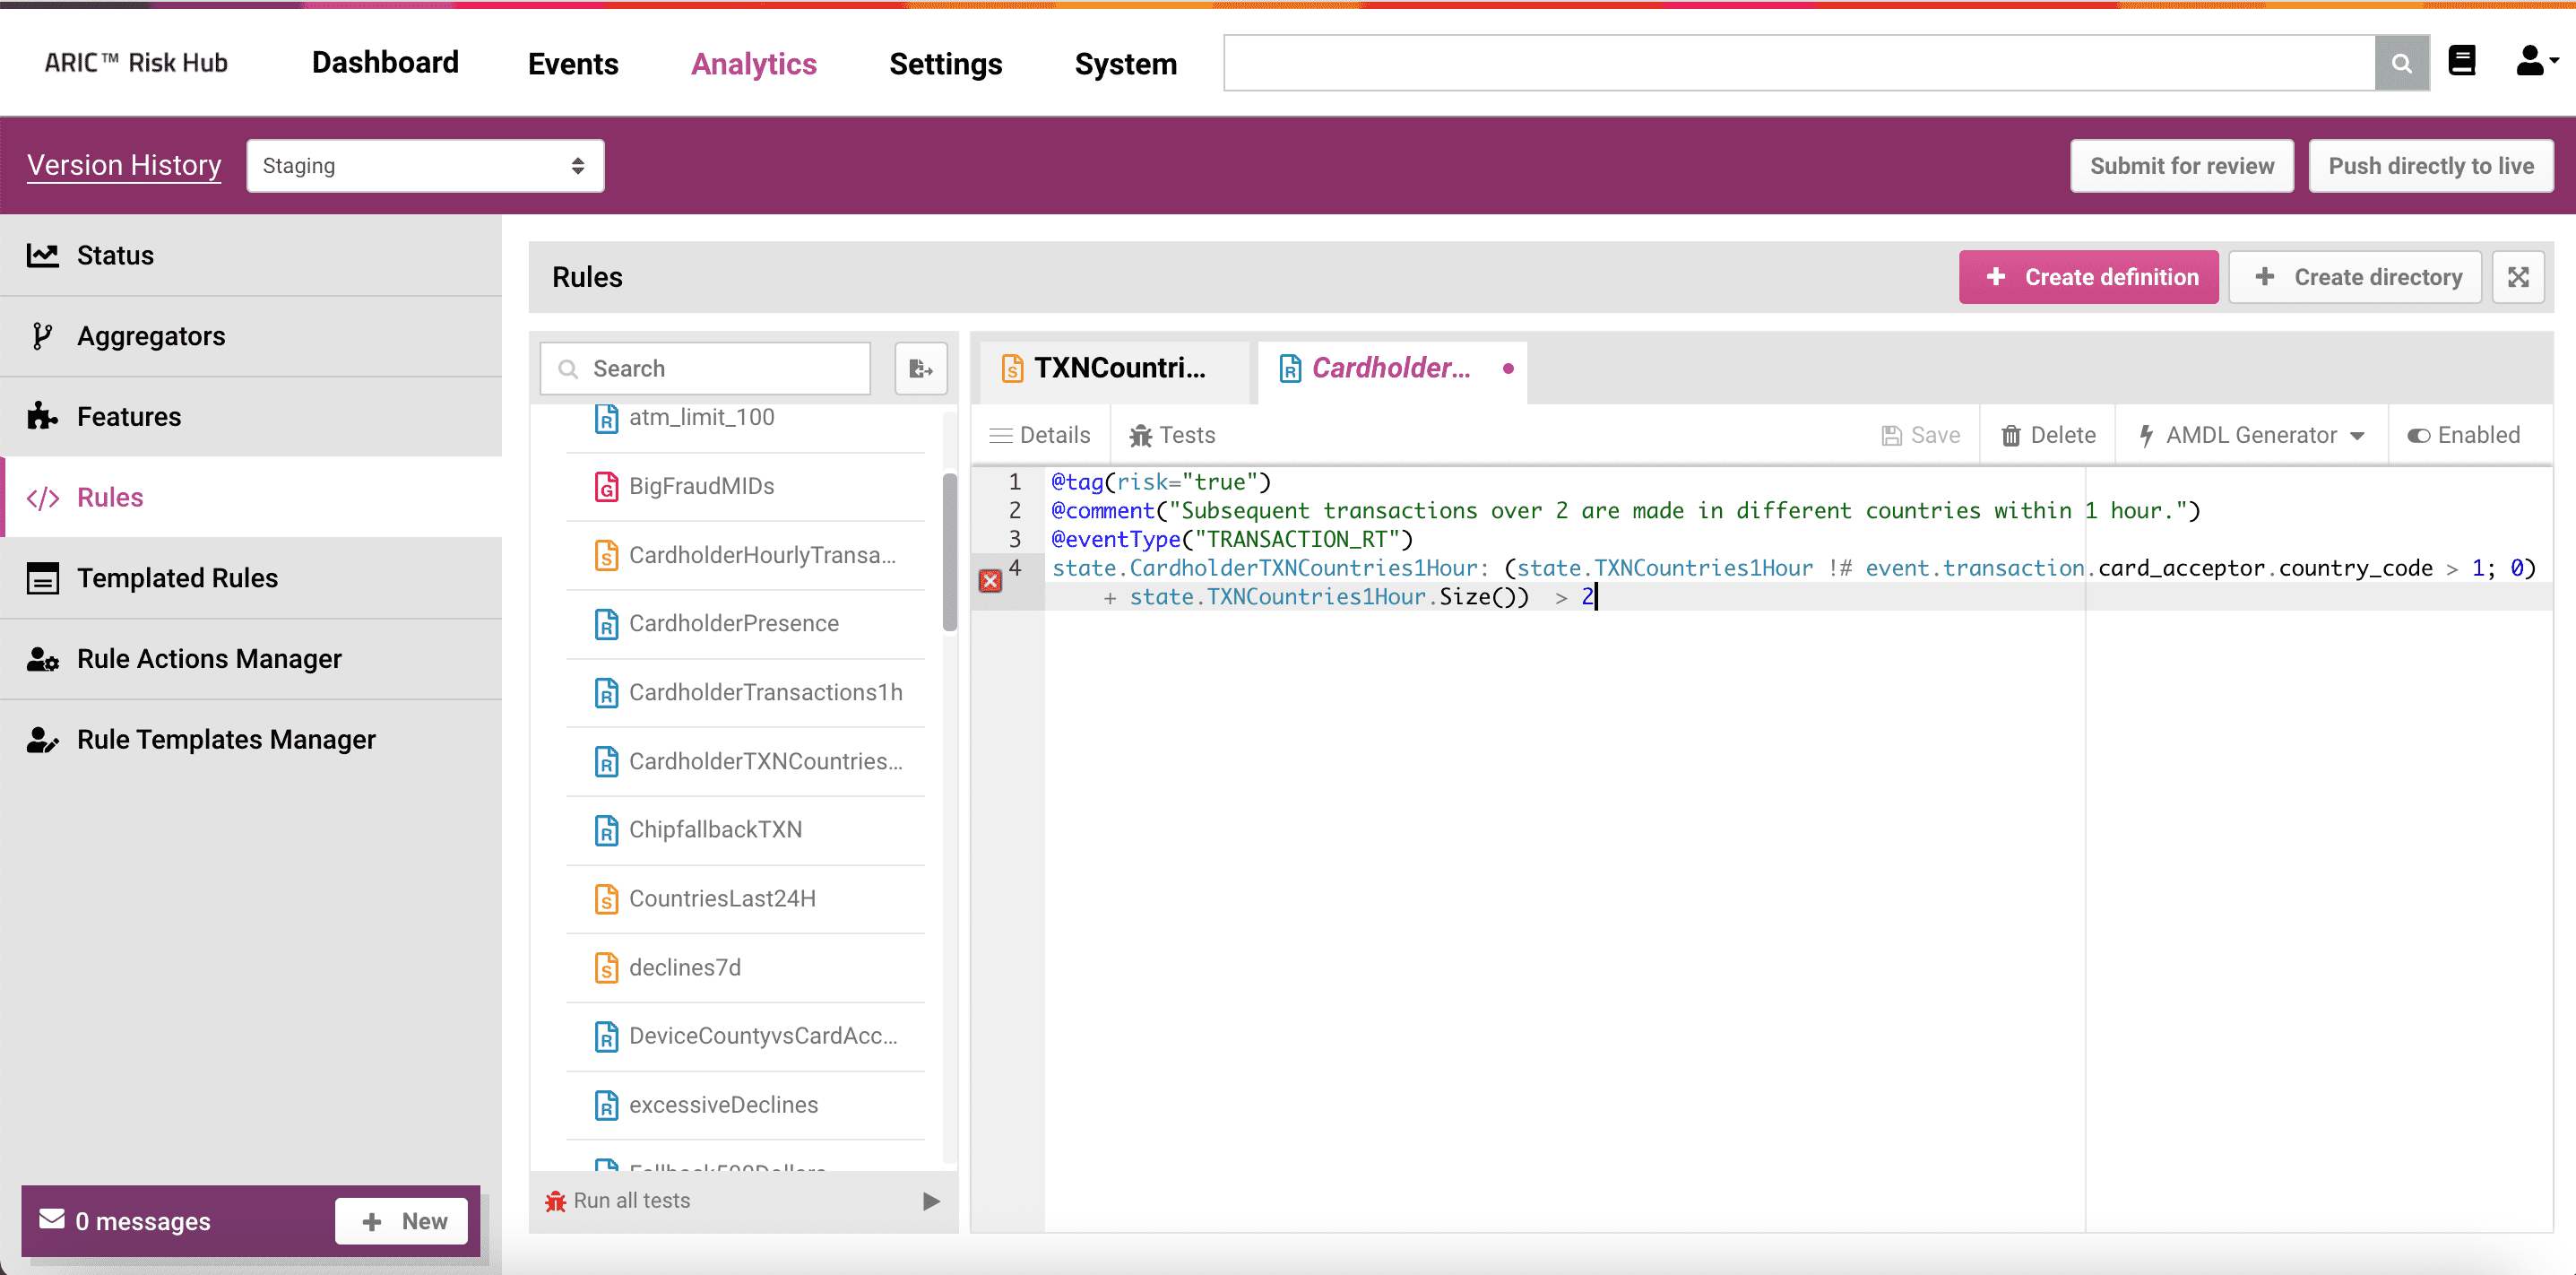Click Create directory button
Viewport: 2576px width, 1275px height.
point(2355,277)
